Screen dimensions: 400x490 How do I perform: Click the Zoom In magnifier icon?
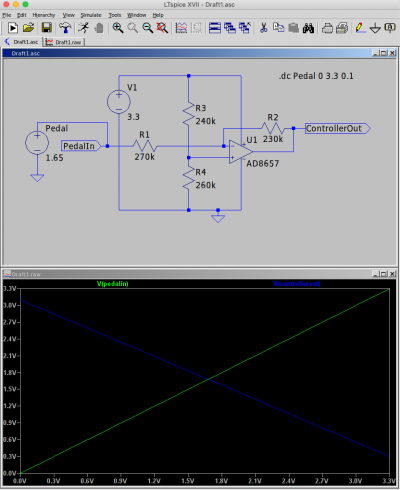point(118,28)
